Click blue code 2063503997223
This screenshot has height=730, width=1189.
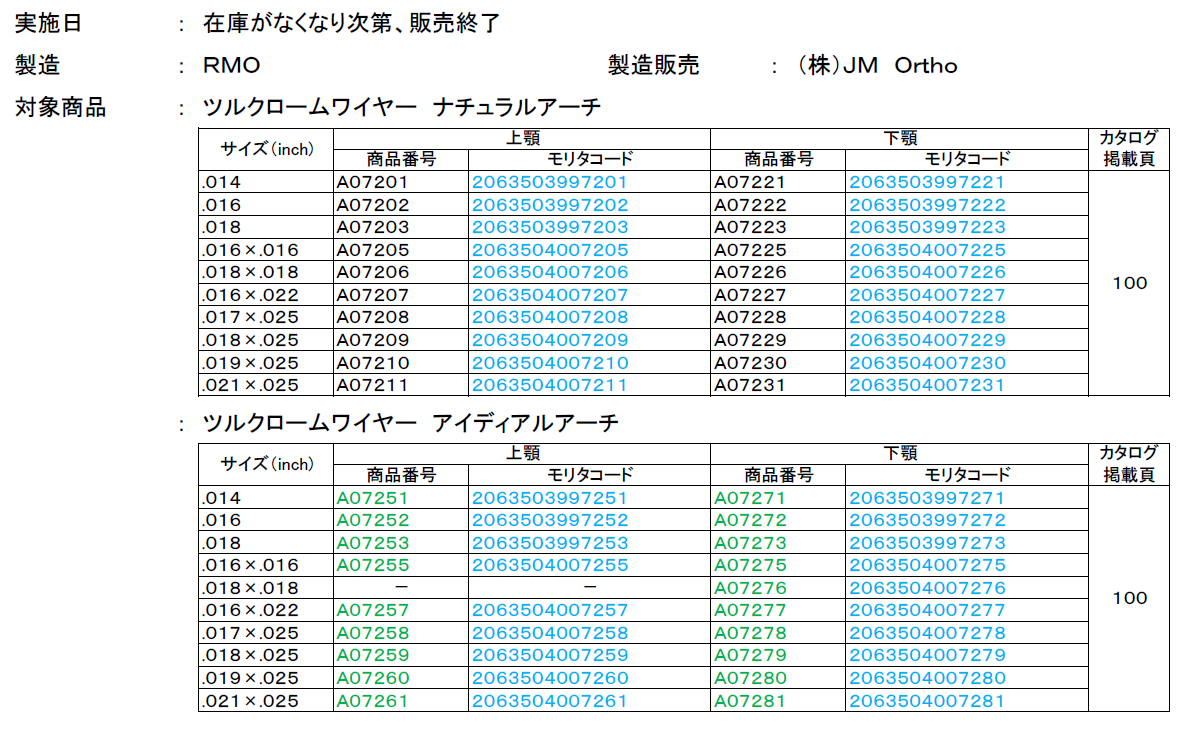tap(927, 227)
